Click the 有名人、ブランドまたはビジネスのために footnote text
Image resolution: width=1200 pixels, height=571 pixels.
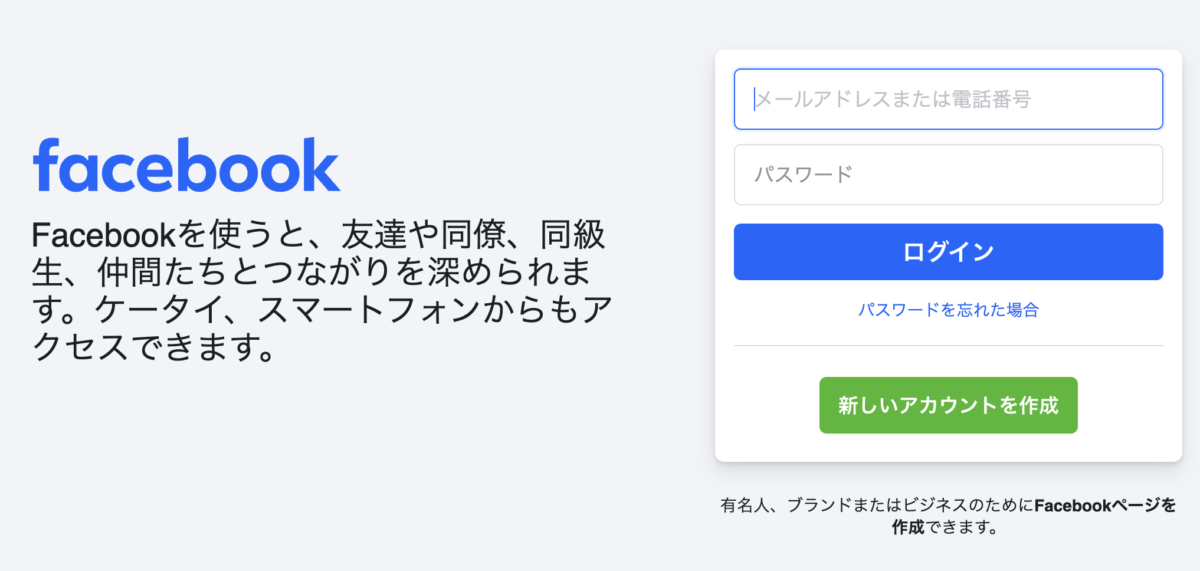click(876, 505)
